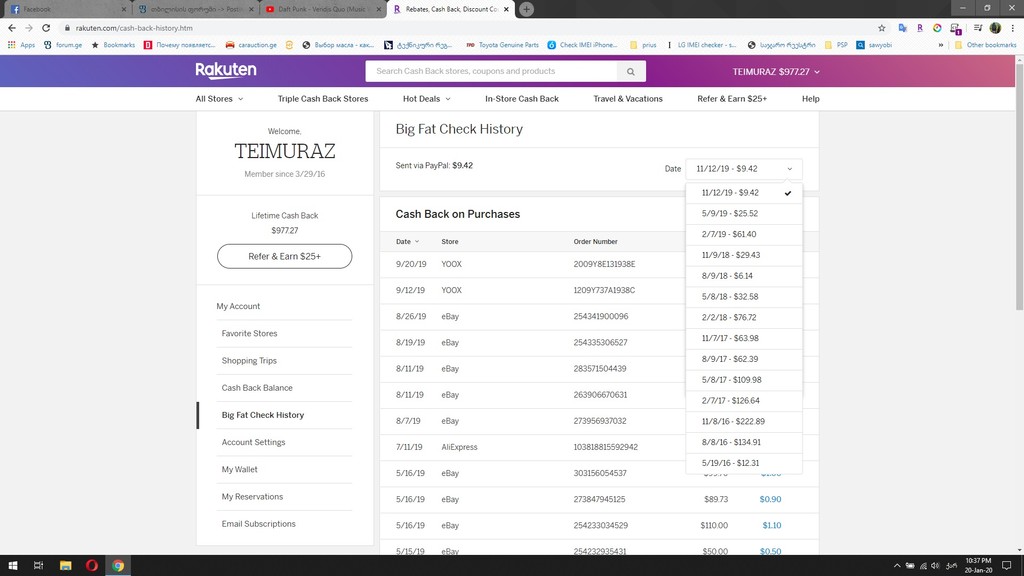
Task: Open File Explorer from taskbar
Action: pos(65,566)
